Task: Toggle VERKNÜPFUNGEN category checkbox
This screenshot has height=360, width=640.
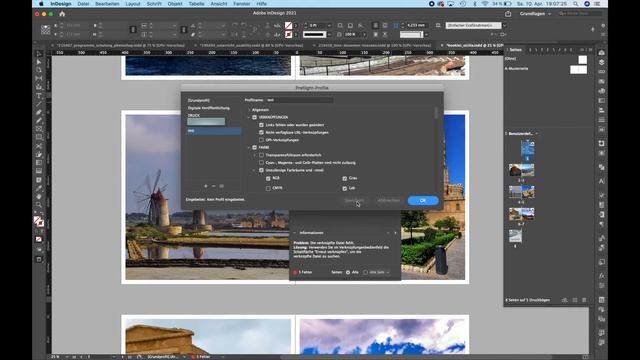Action: 255,117
